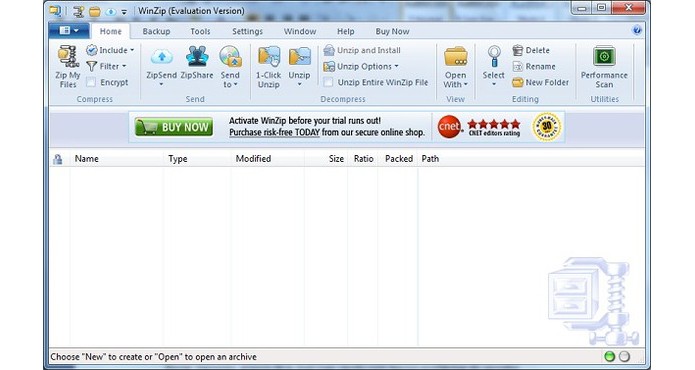Click the open folder quick access icon
The width and height of the screenshot is (695, 370).
tap(94, 12)
